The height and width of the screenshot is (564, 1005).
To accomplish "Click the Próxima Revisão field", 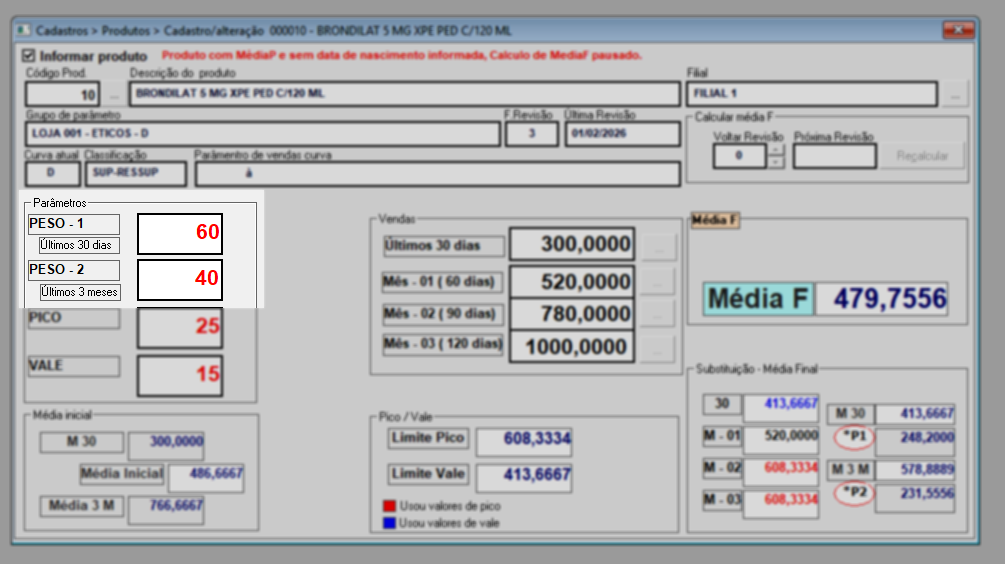I will tap(835, 156).
